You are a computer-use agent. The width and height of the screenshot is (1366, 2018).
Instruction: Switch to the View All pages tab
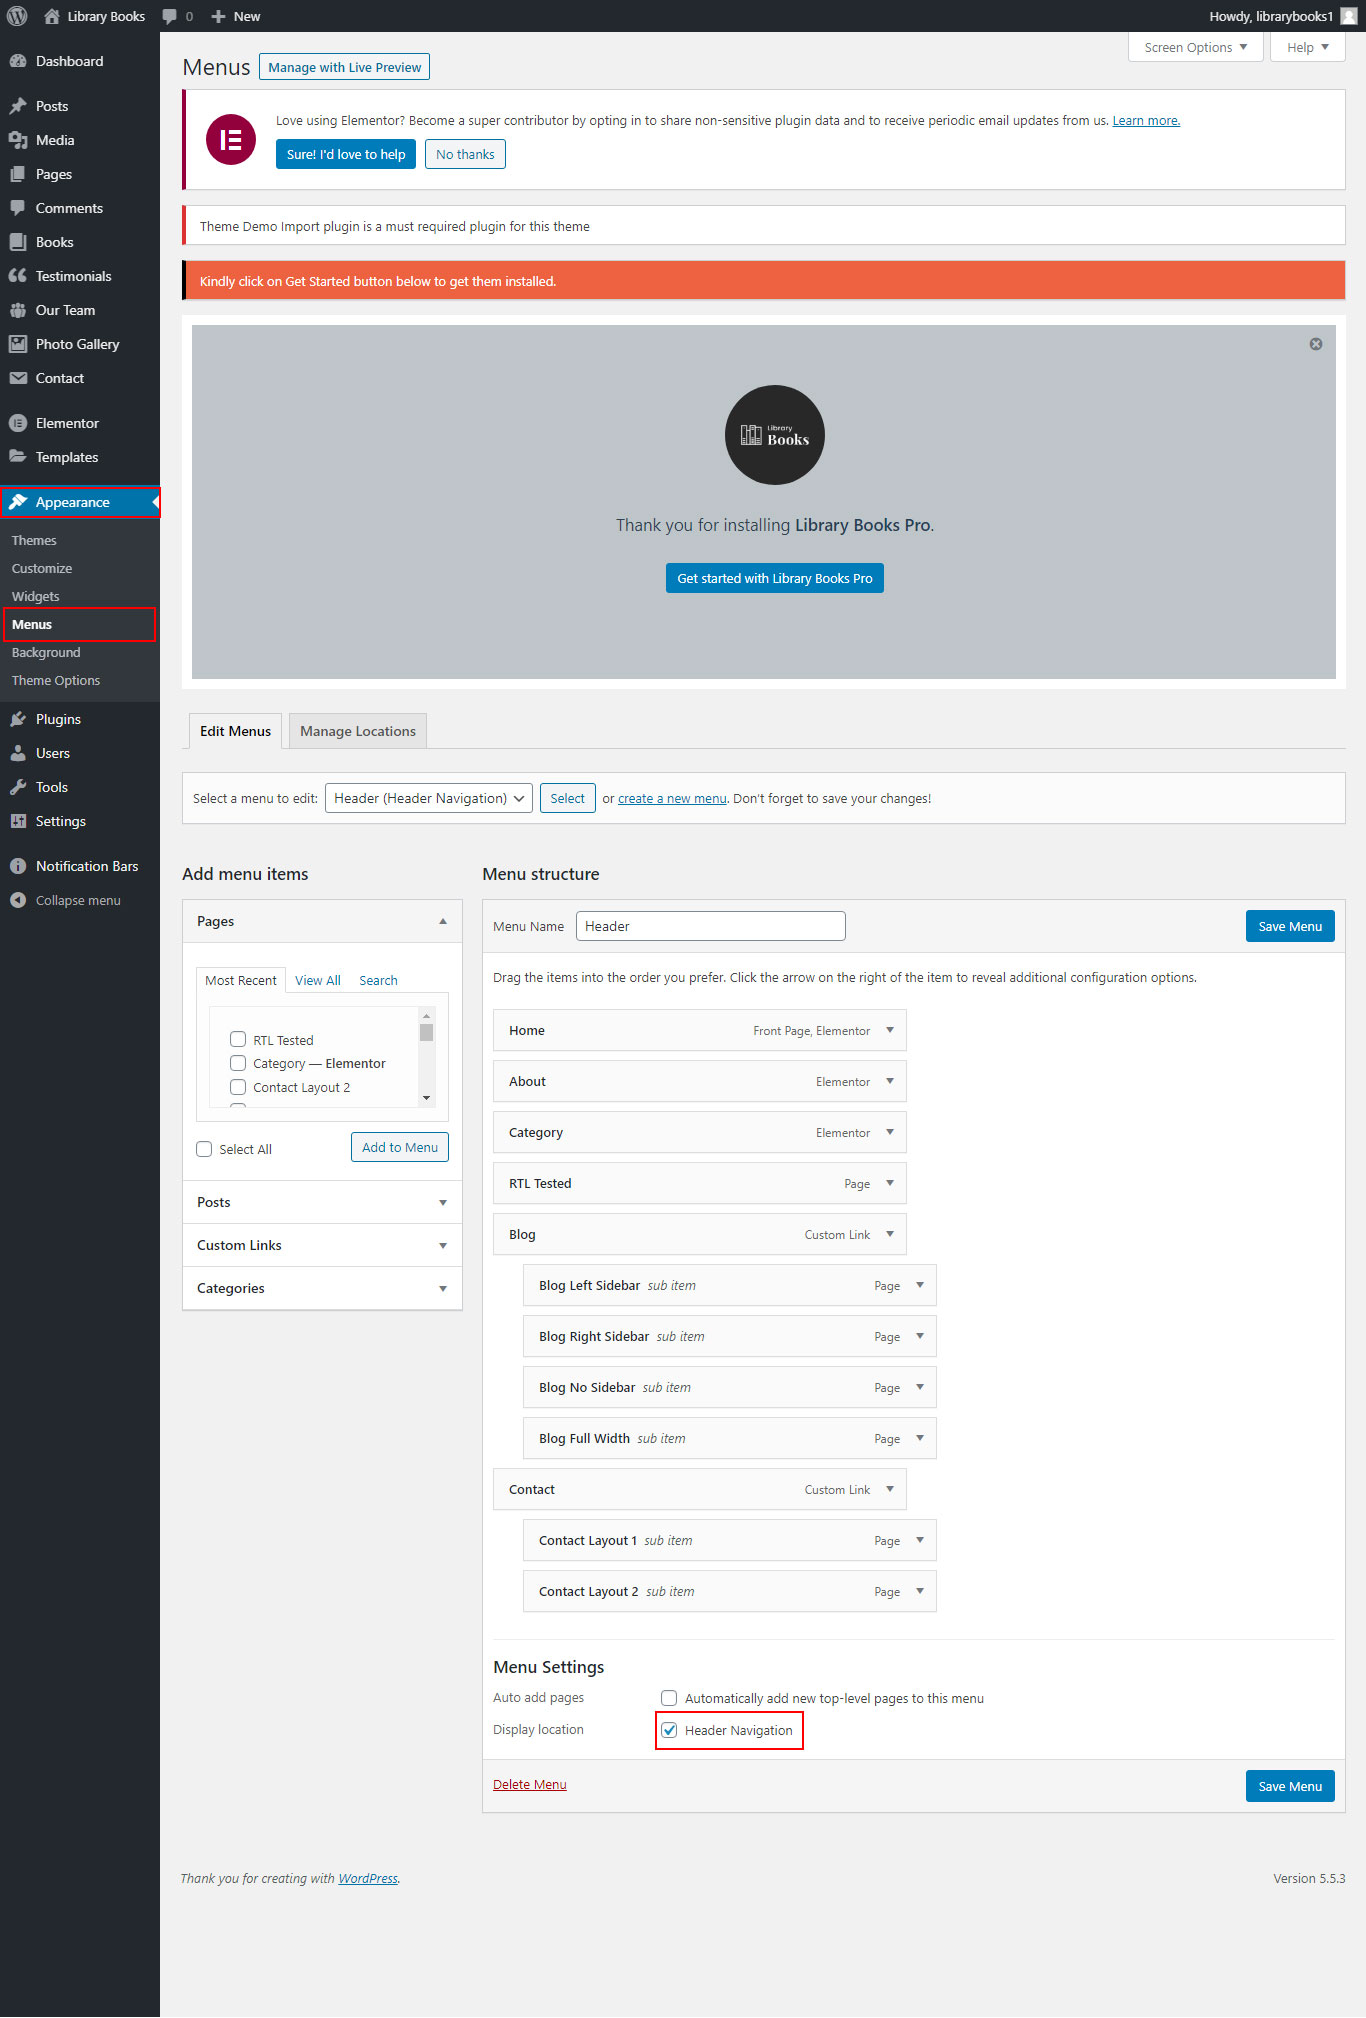click(318, 980)
